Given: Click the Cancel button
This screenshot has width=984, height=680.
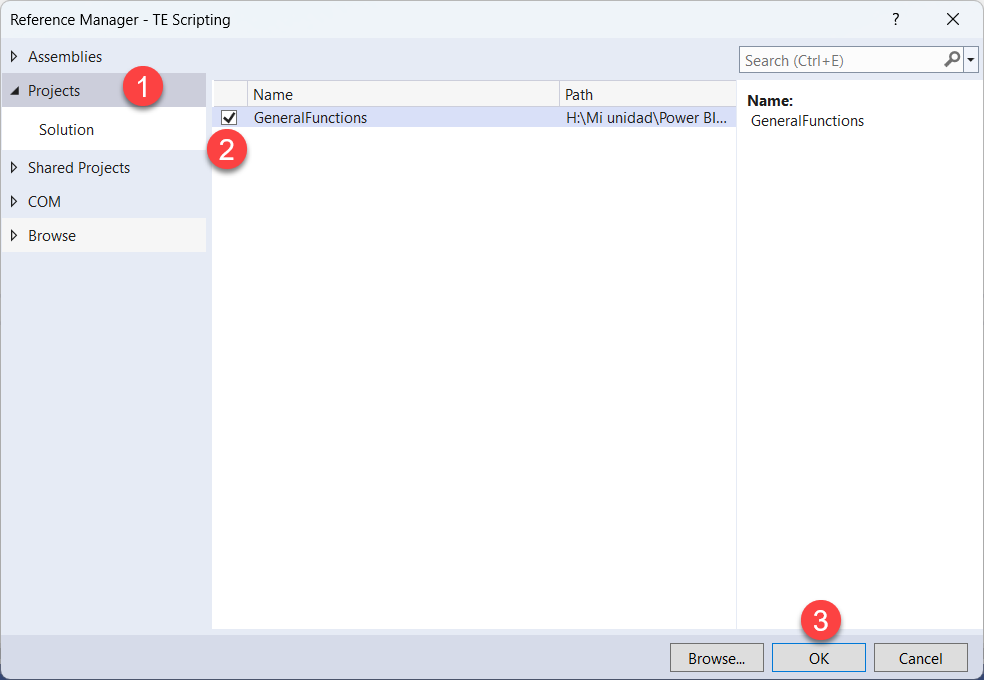Looking at the screenshot, I should tap(920, 658).
